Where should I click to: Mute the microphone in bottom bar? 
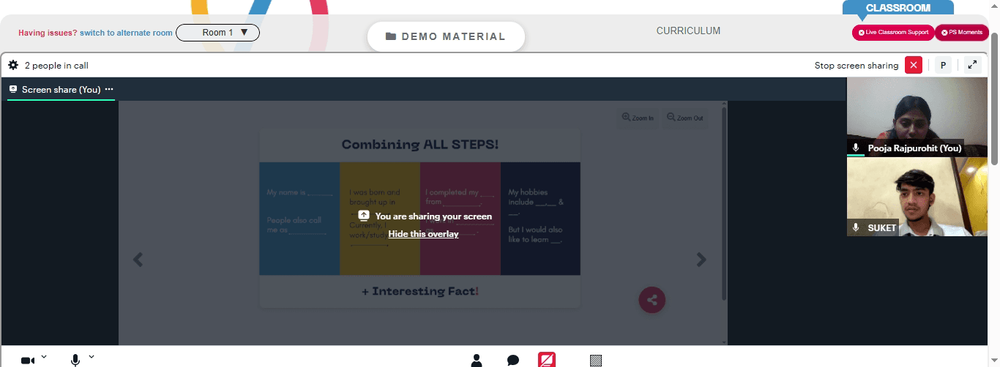(x=75, y=361)
